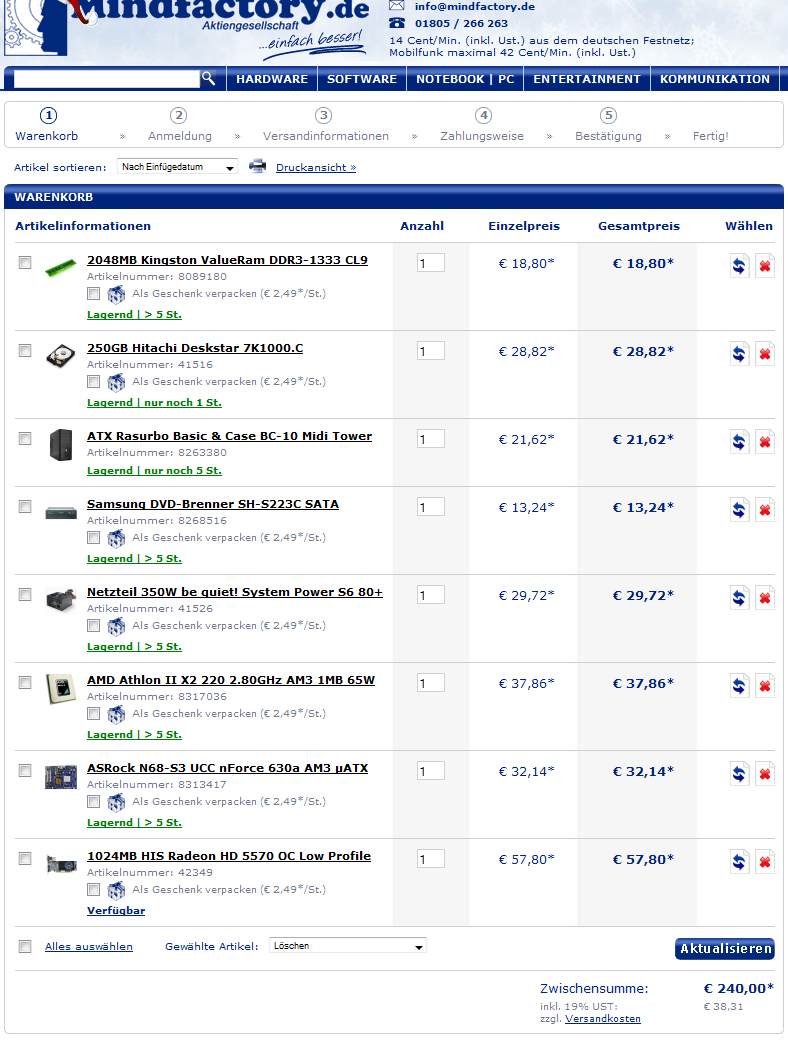Screen dimensions: 788x1040
Task: Open the NOTEBOOK | PC menu
Action: point(465,79)
